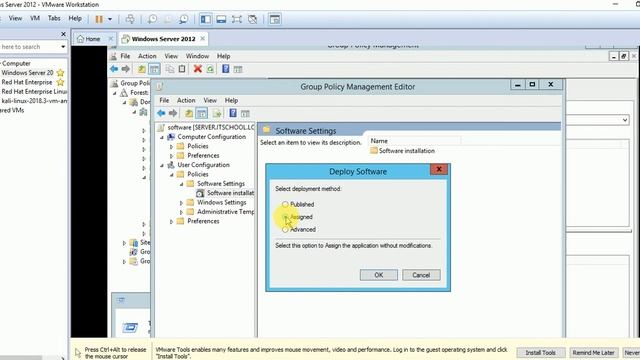Expand Preferences under Computer Configuration
This screenshot has width=640, height=360.
point(171,156)
